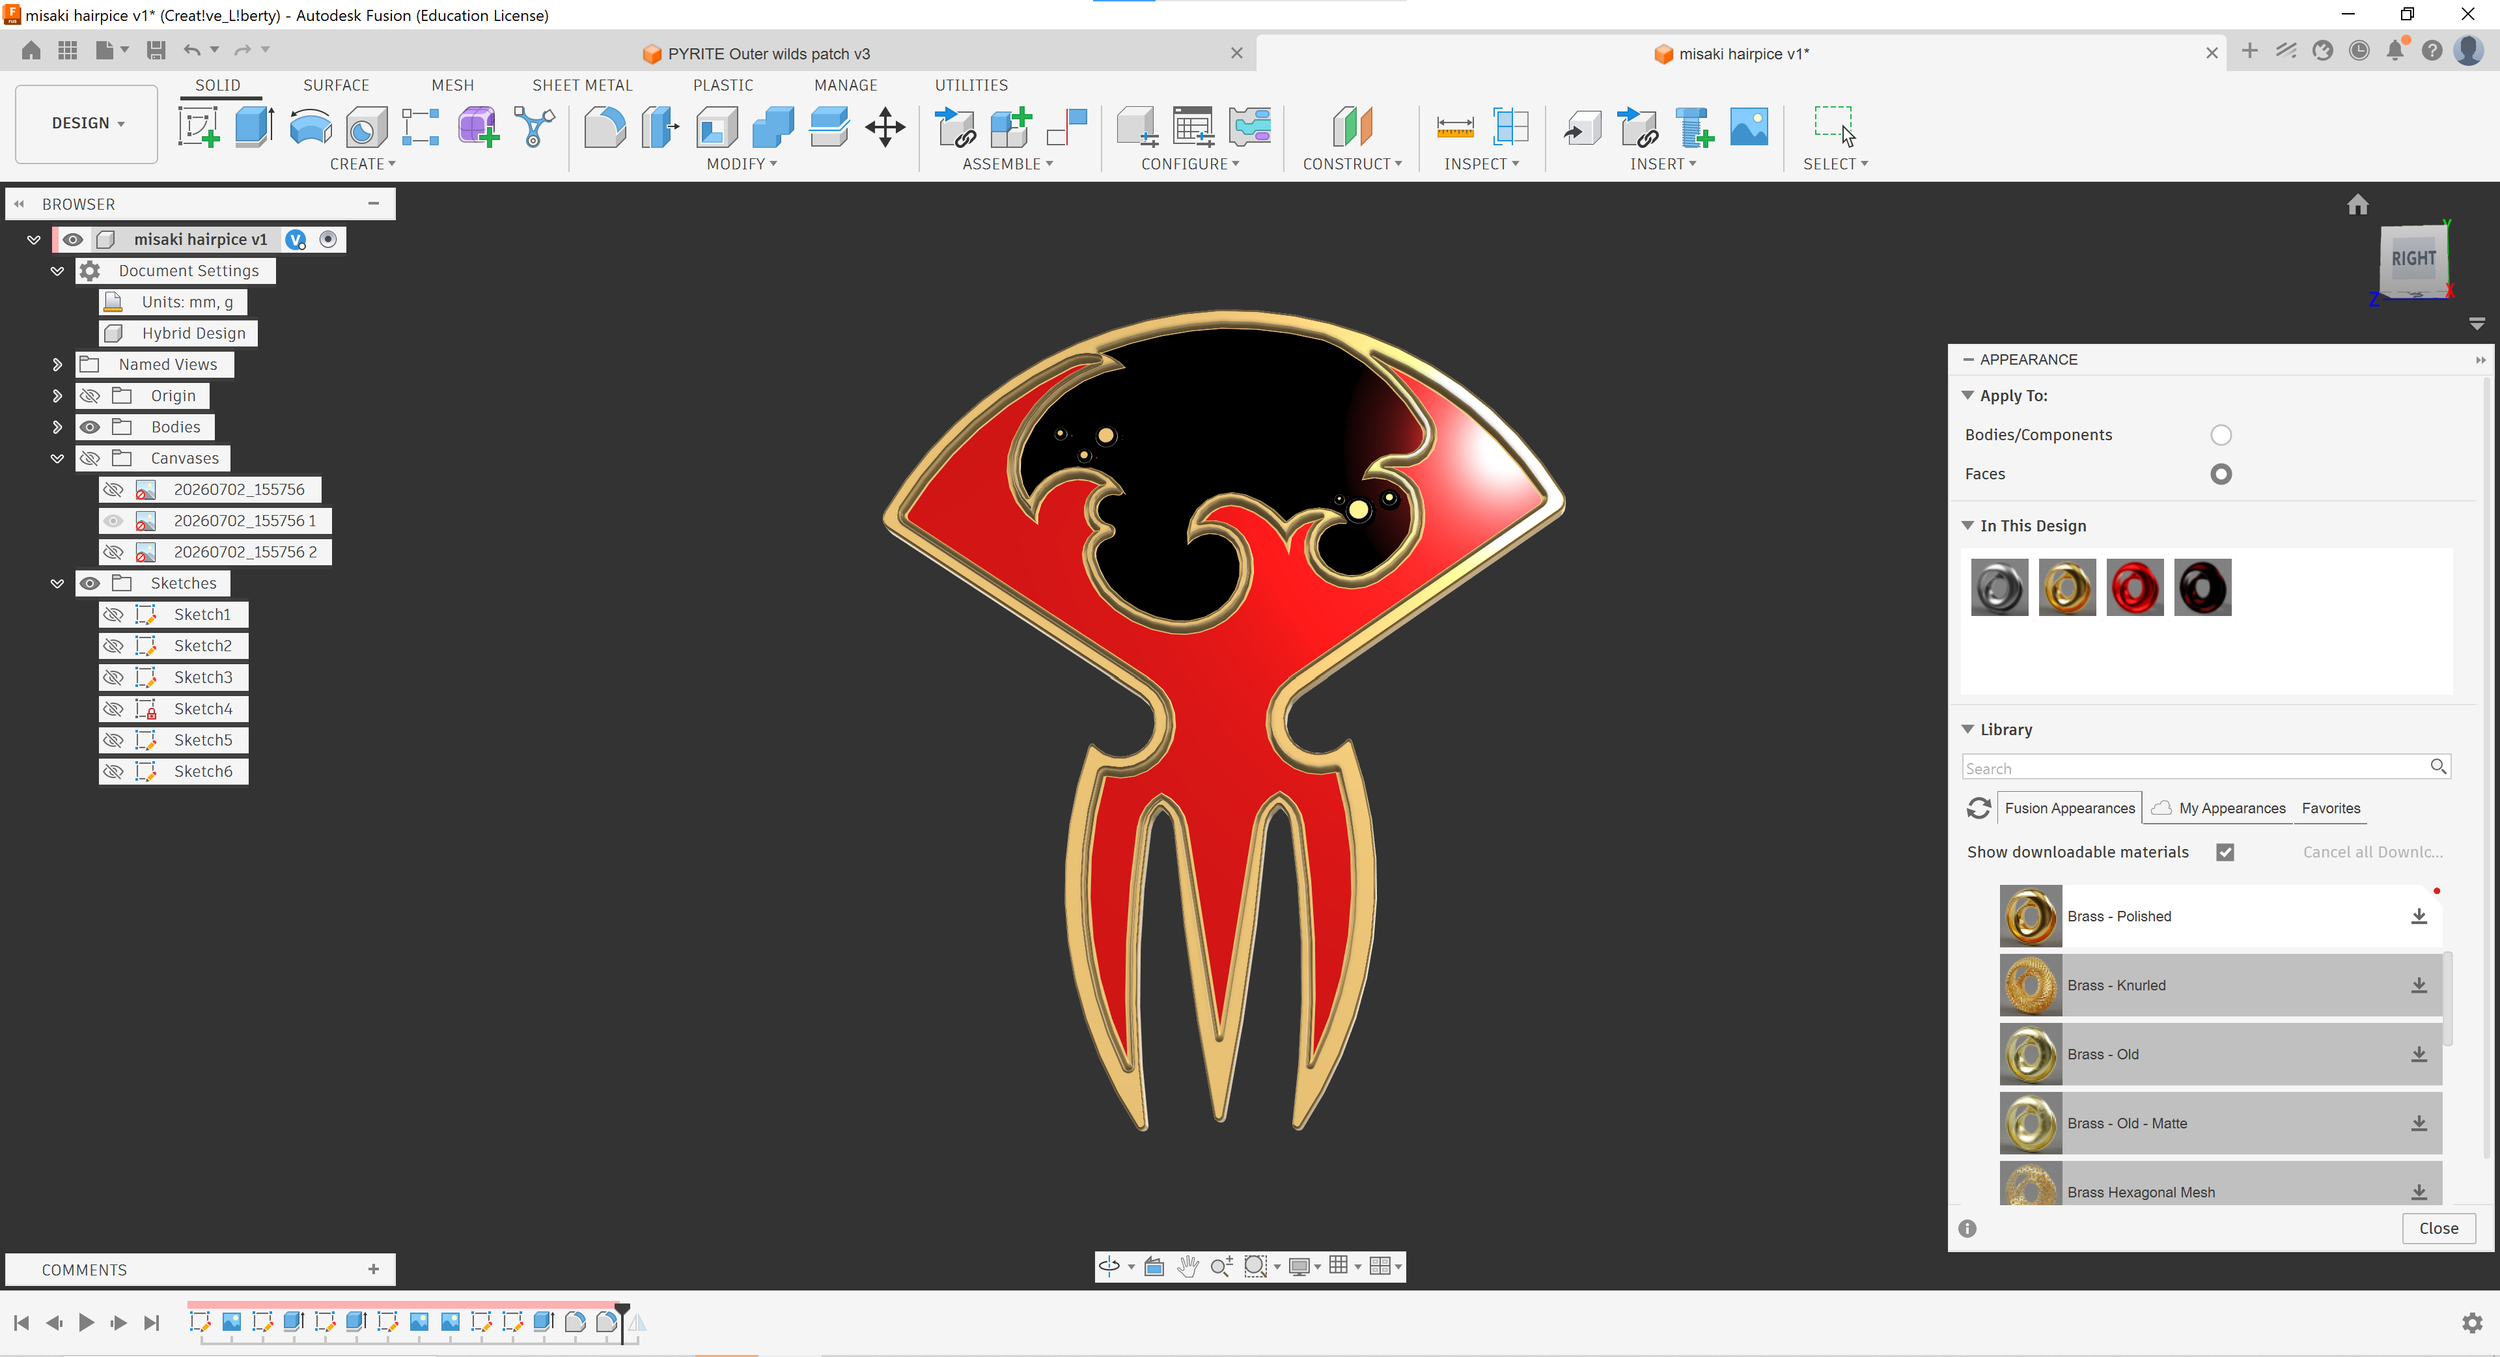This screenshot has width=2500, height=1357.
Task: Select the Move/Copy tool
Action: (885, 127)
